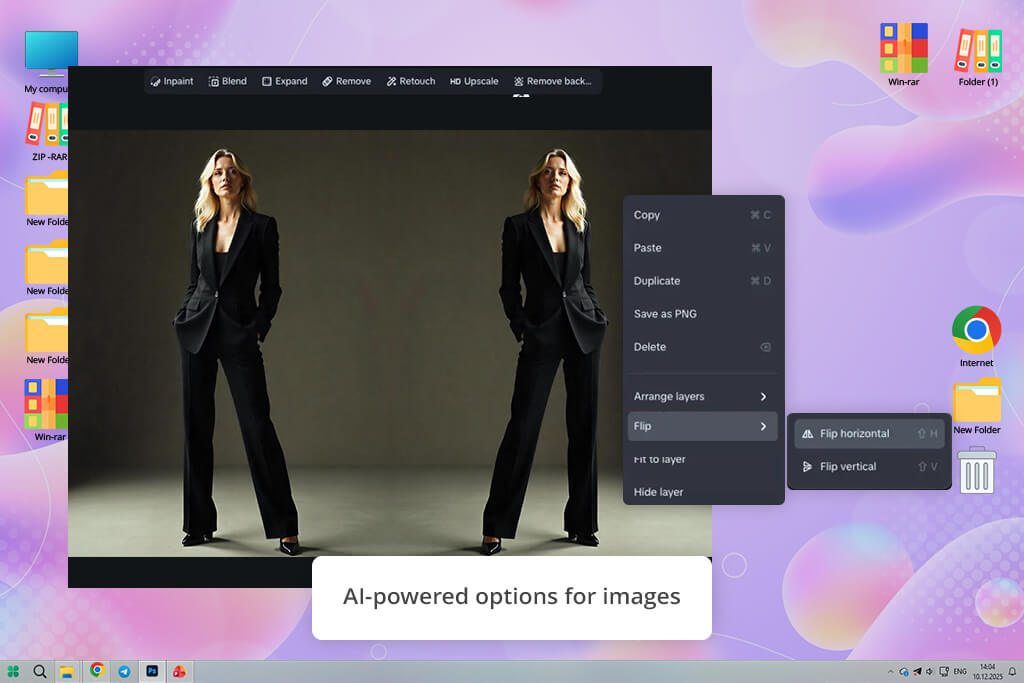Click the Windows Start button
This screenshot has height=683, width=1024.
pyautogui.click(x=13, y=671)
